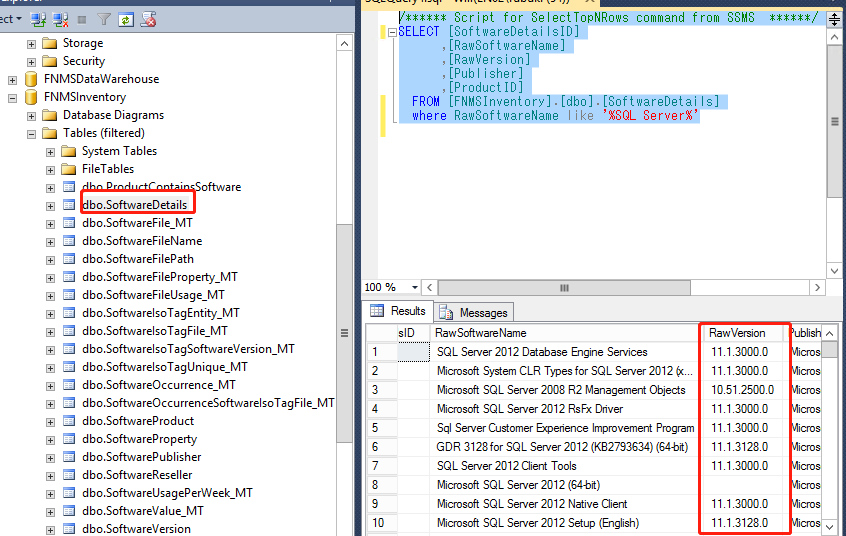Click the Stop icon in Object Explorer toolbar
Image resolution: width=846 pixels, height=536 pixels.
click(82, 20)
